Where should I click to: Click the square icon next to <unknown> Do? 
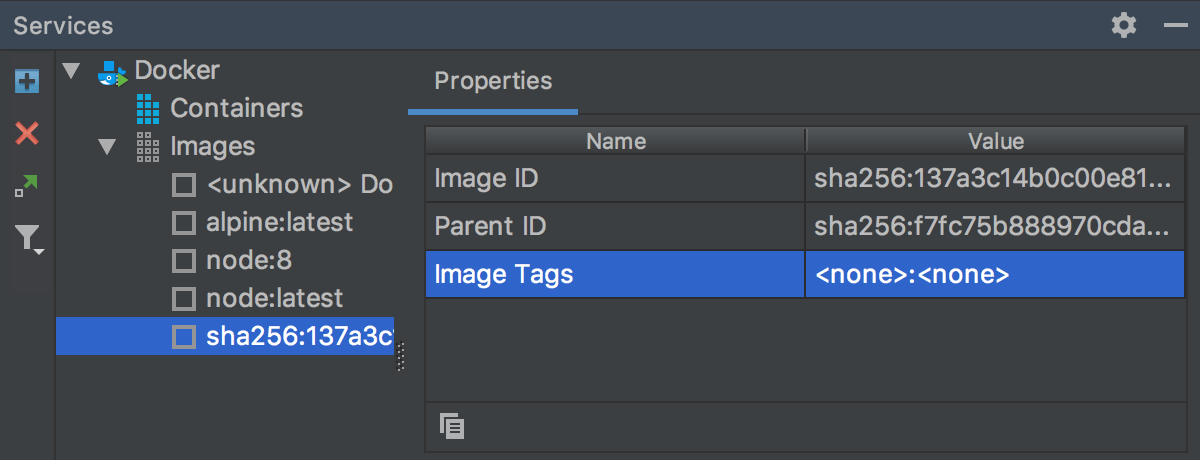[184, 185]
